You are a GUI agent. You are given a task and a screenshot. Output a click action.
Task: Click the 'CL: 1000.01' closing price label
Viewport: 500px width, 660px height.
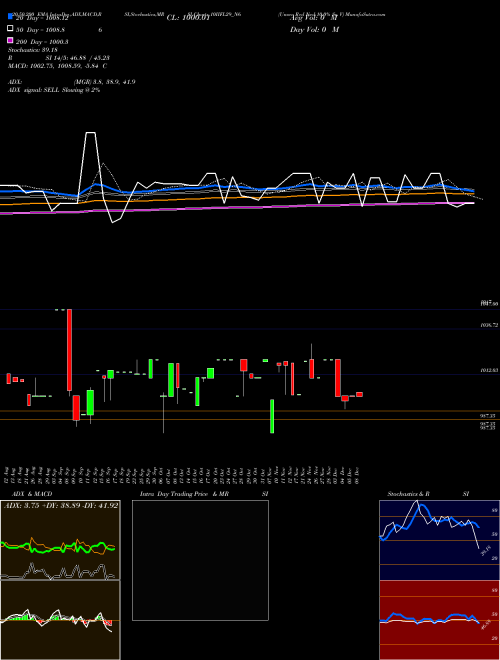pos(188,18)
